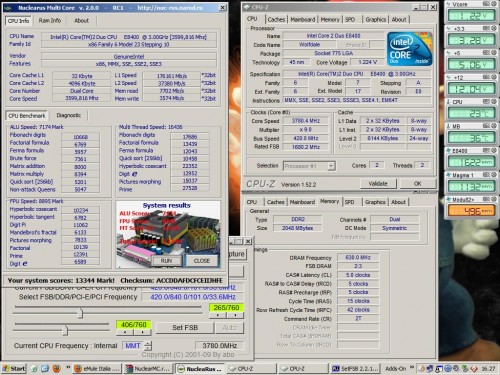500x375 pixels.
Task: Click the Core Speed 3780.4 MHz value in CPU-Z
Action: [x=306, y=121]
